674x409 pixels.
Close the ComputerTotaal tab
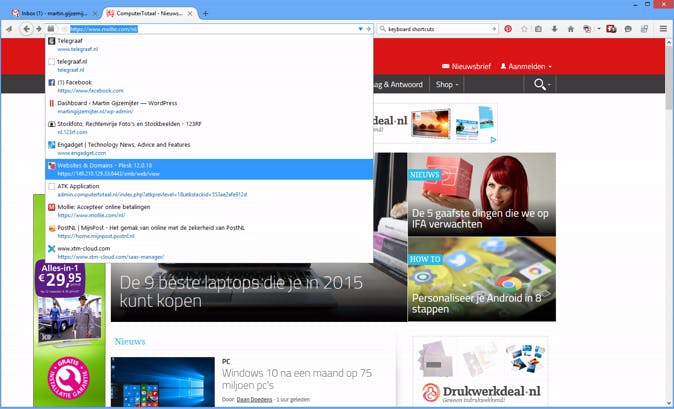coord(190,13)
